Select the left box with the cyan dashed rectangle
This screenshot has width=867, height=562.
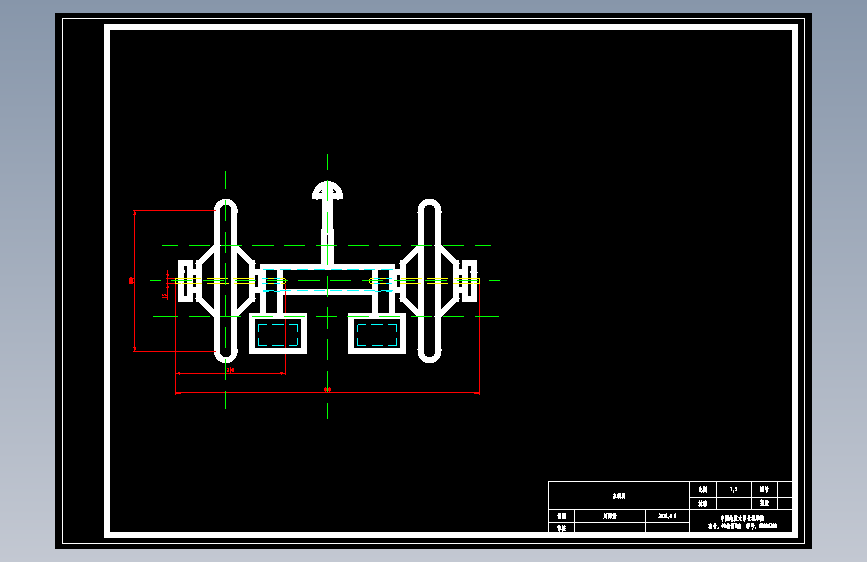click(x=278, y=334)
